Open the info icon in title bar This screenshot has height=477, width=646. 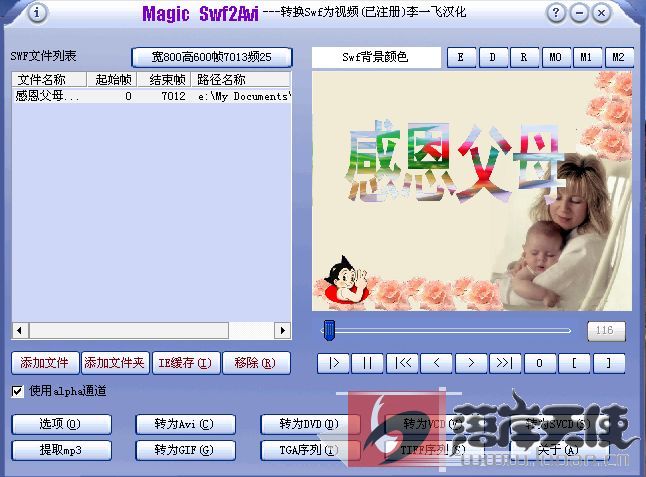(x=37, y=13)
